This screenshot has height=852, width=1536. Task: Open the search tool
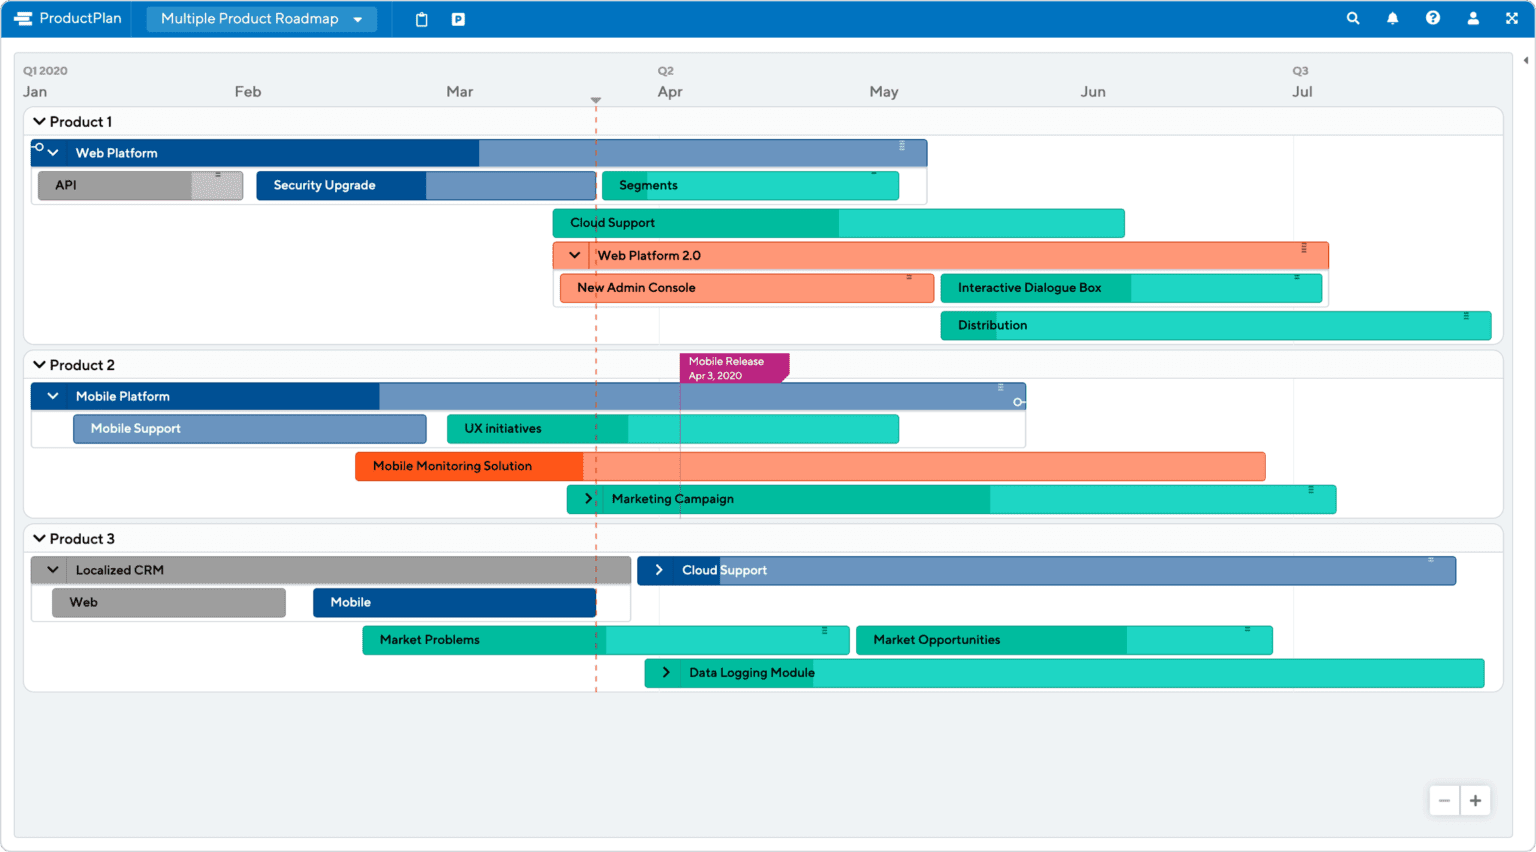tap(1352, 18)
